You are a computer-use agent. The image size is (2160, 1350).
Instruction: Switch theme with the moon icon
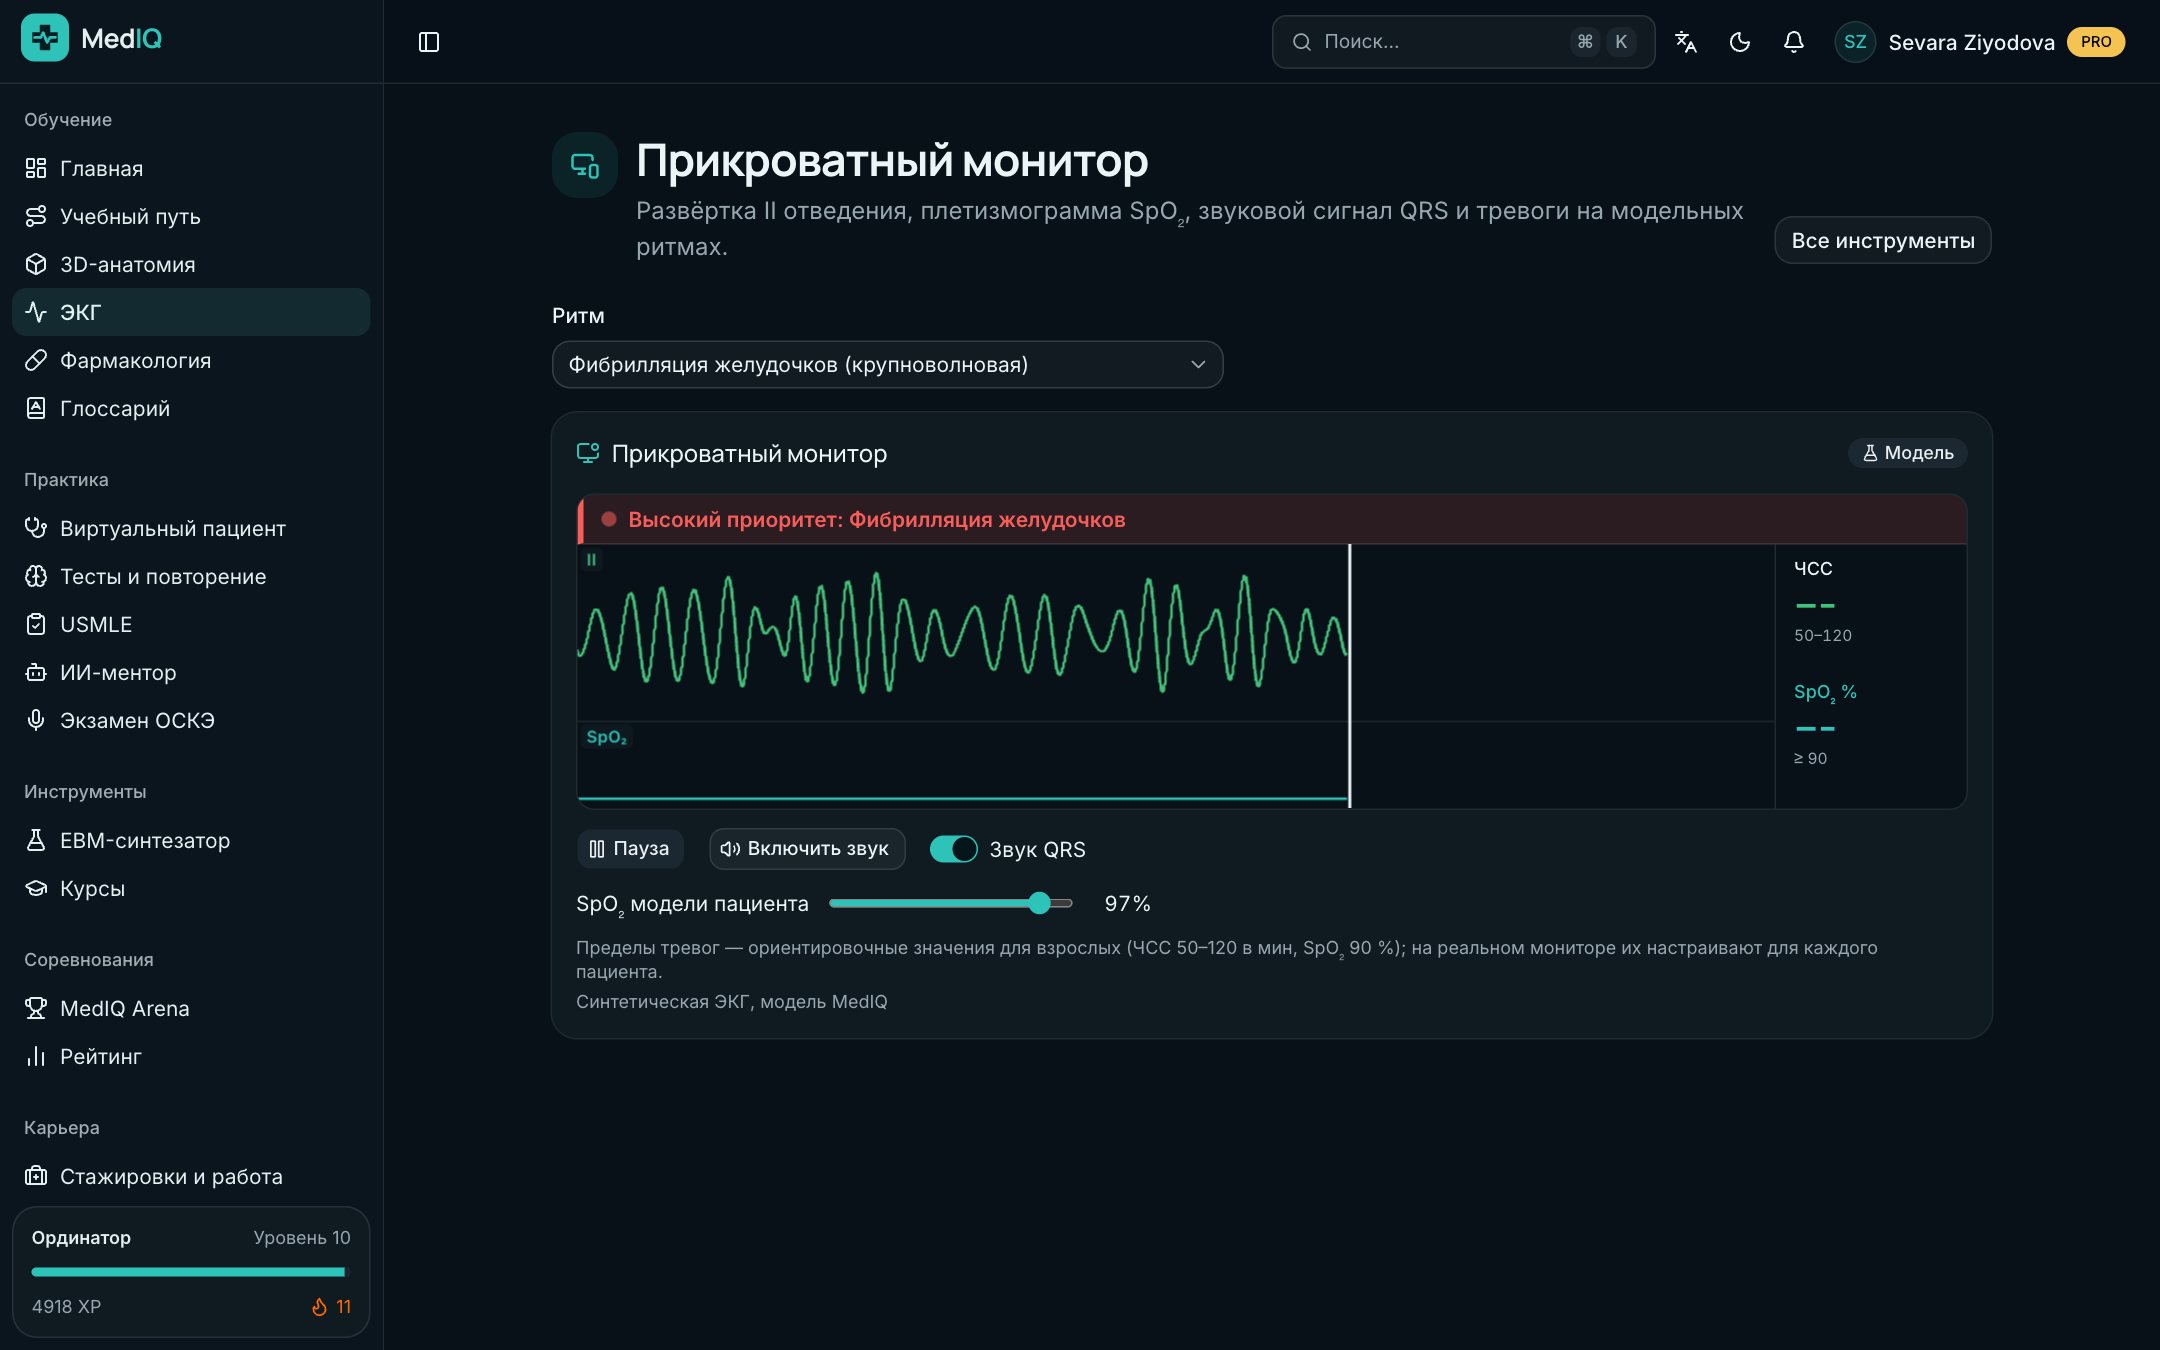click(1740, 42)
